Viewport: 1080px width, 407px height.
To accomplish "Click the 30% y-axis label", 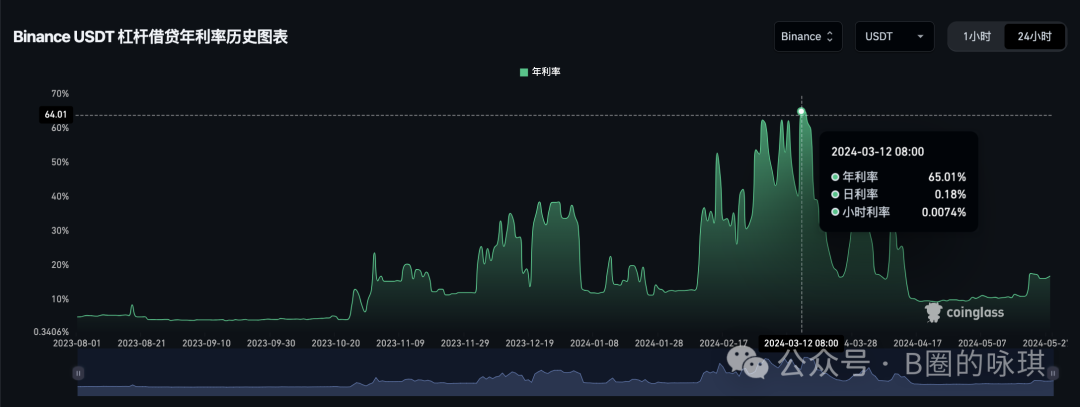I will pos(60,231).
